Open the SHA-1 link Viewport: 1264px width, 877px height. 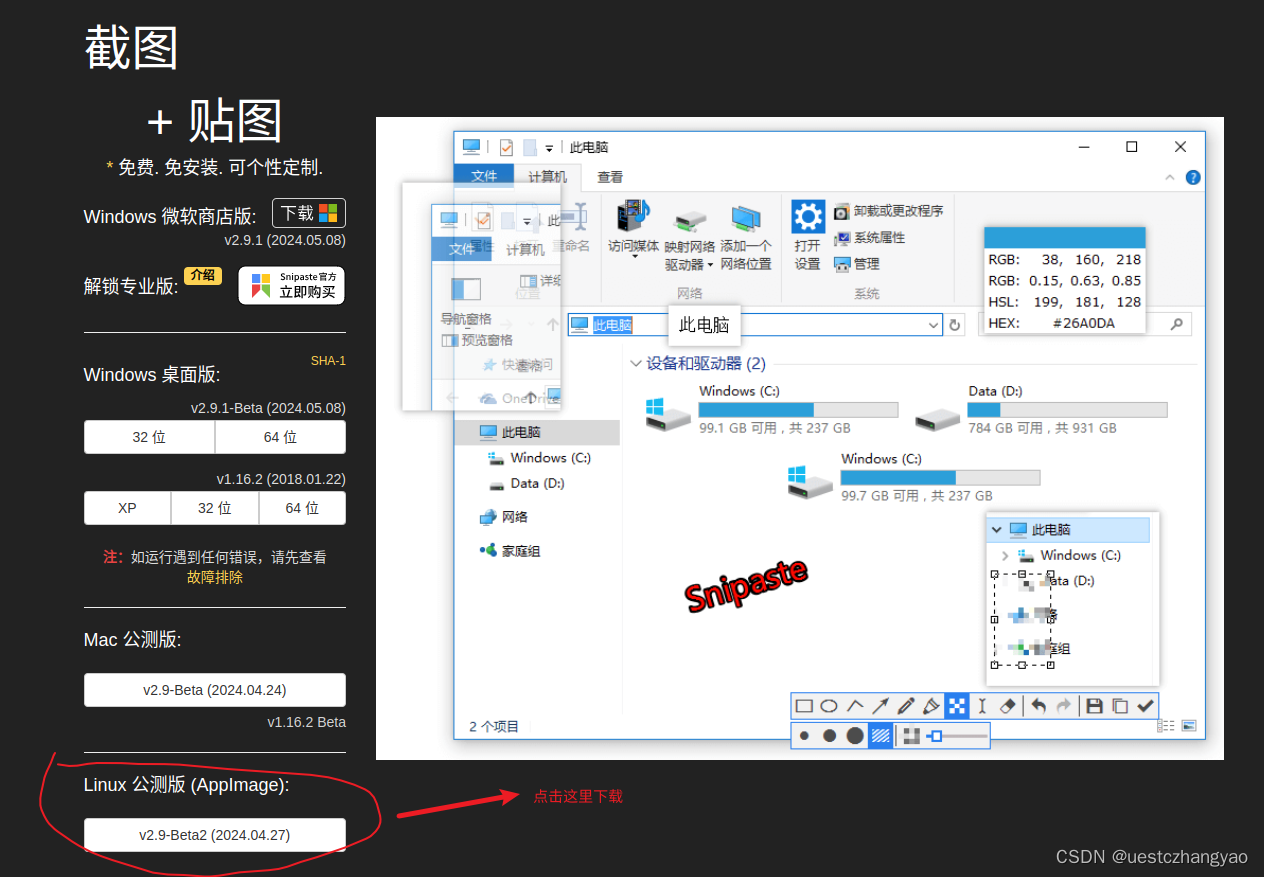[x=328, y=361]
